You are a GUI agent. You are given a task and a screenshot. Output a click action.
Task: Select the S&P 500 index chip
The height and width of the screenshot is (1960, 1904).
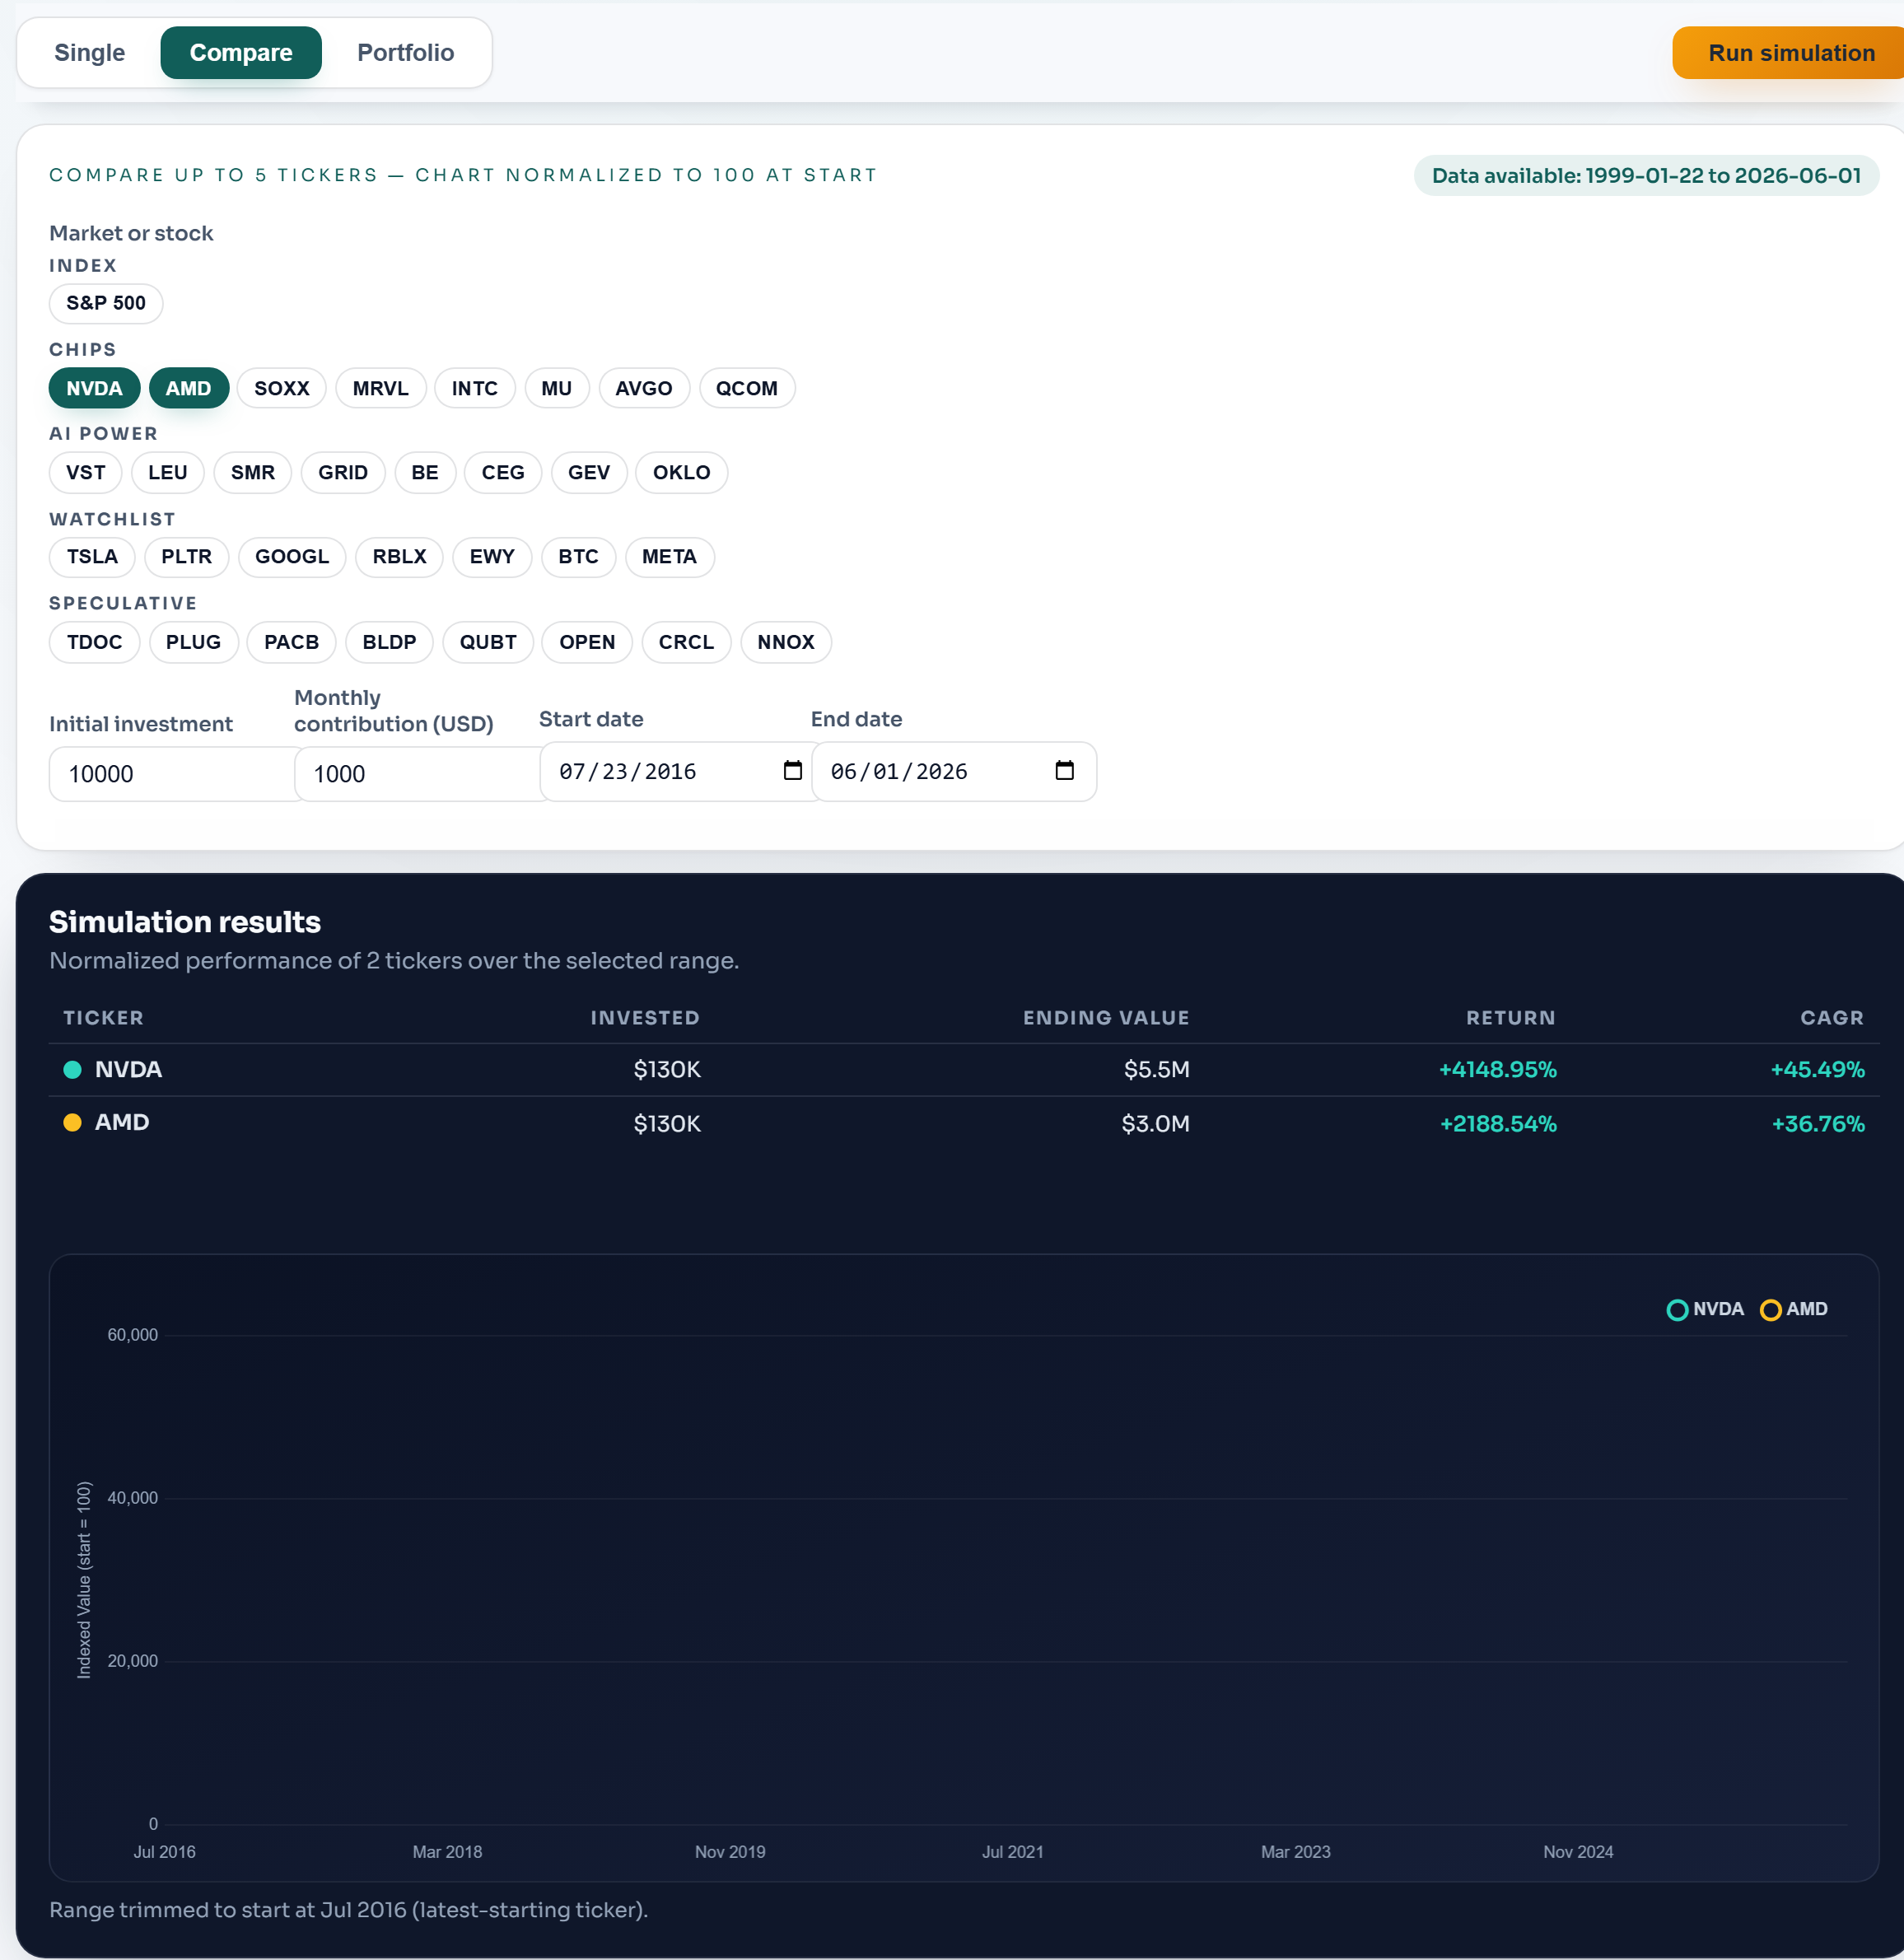(106, 303)
